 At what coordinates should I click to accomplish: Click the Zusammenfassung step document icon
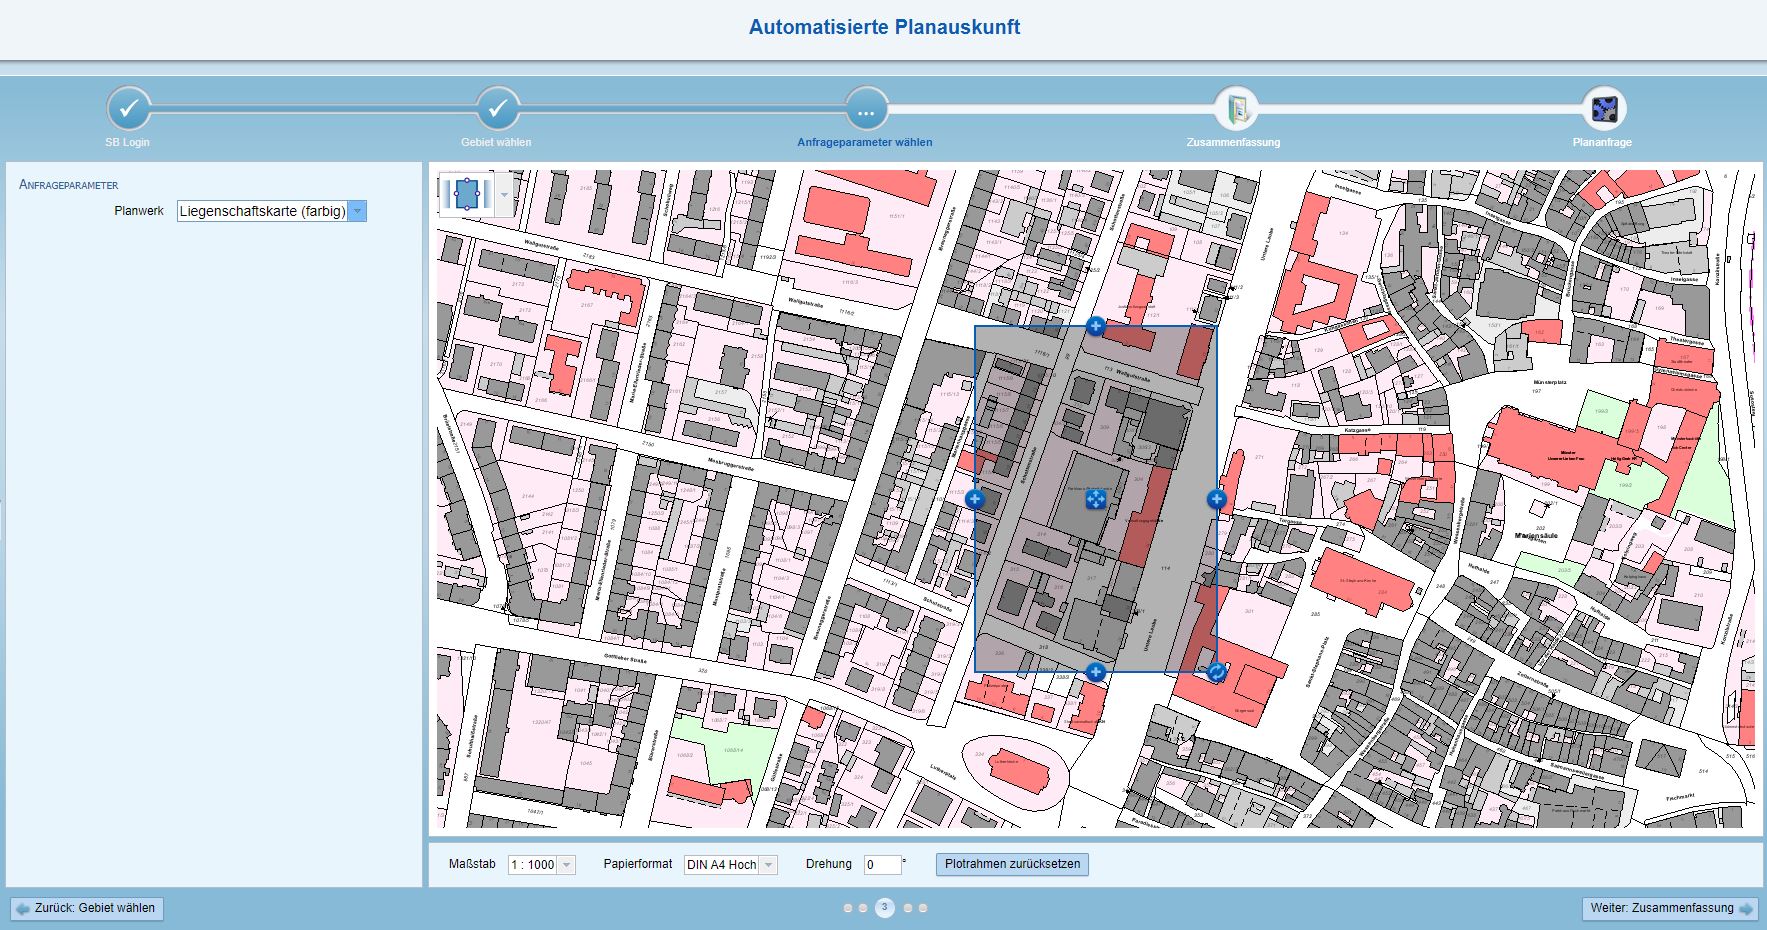click(x=1236, y=110)
